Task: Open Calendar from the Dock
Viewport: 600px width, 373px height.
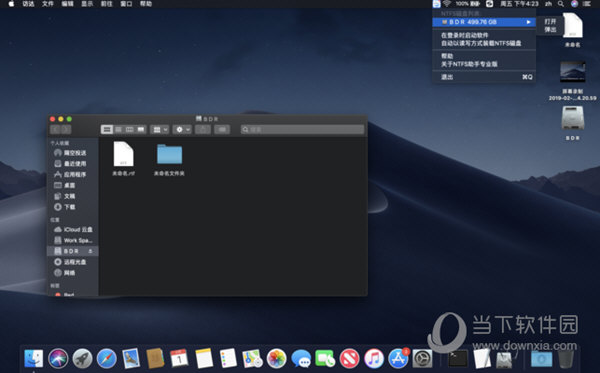Action: [179, 359]
